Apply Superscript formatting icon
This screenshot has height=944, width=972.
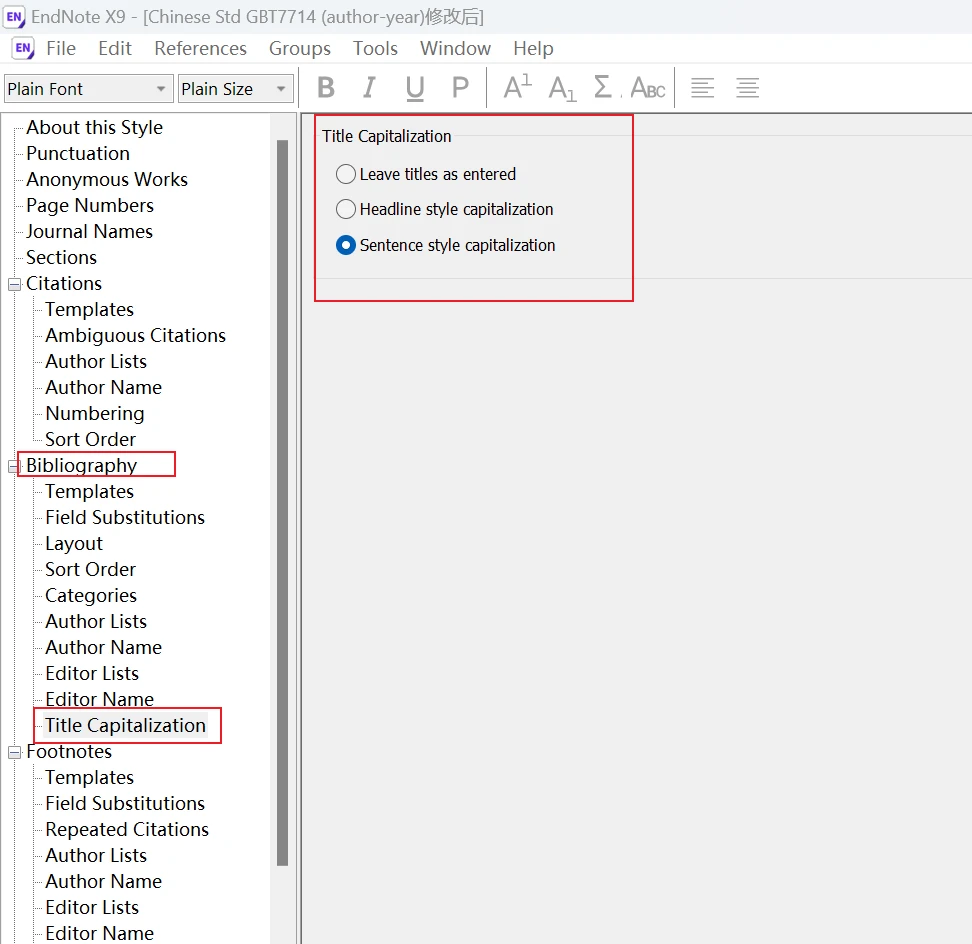pos(518,87)
